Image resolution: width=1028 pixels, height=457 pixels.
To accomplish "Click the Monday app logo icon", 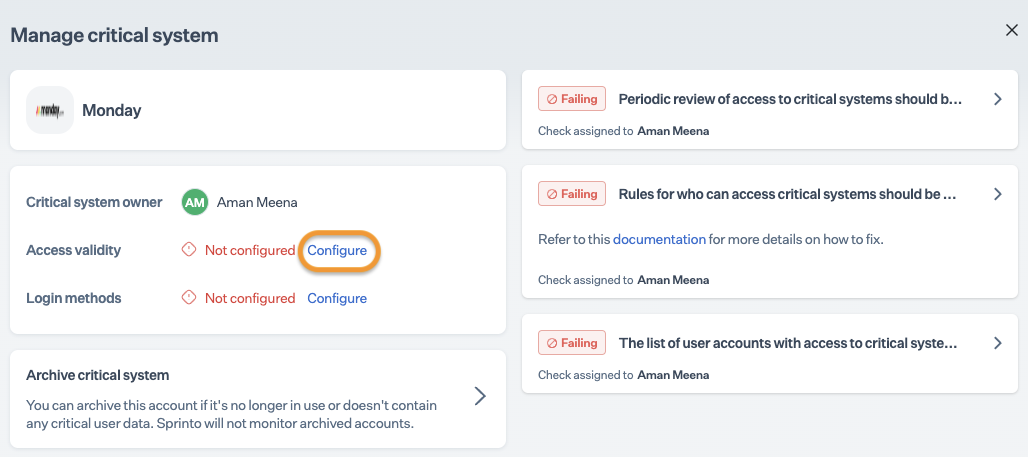I will point(50,110).
